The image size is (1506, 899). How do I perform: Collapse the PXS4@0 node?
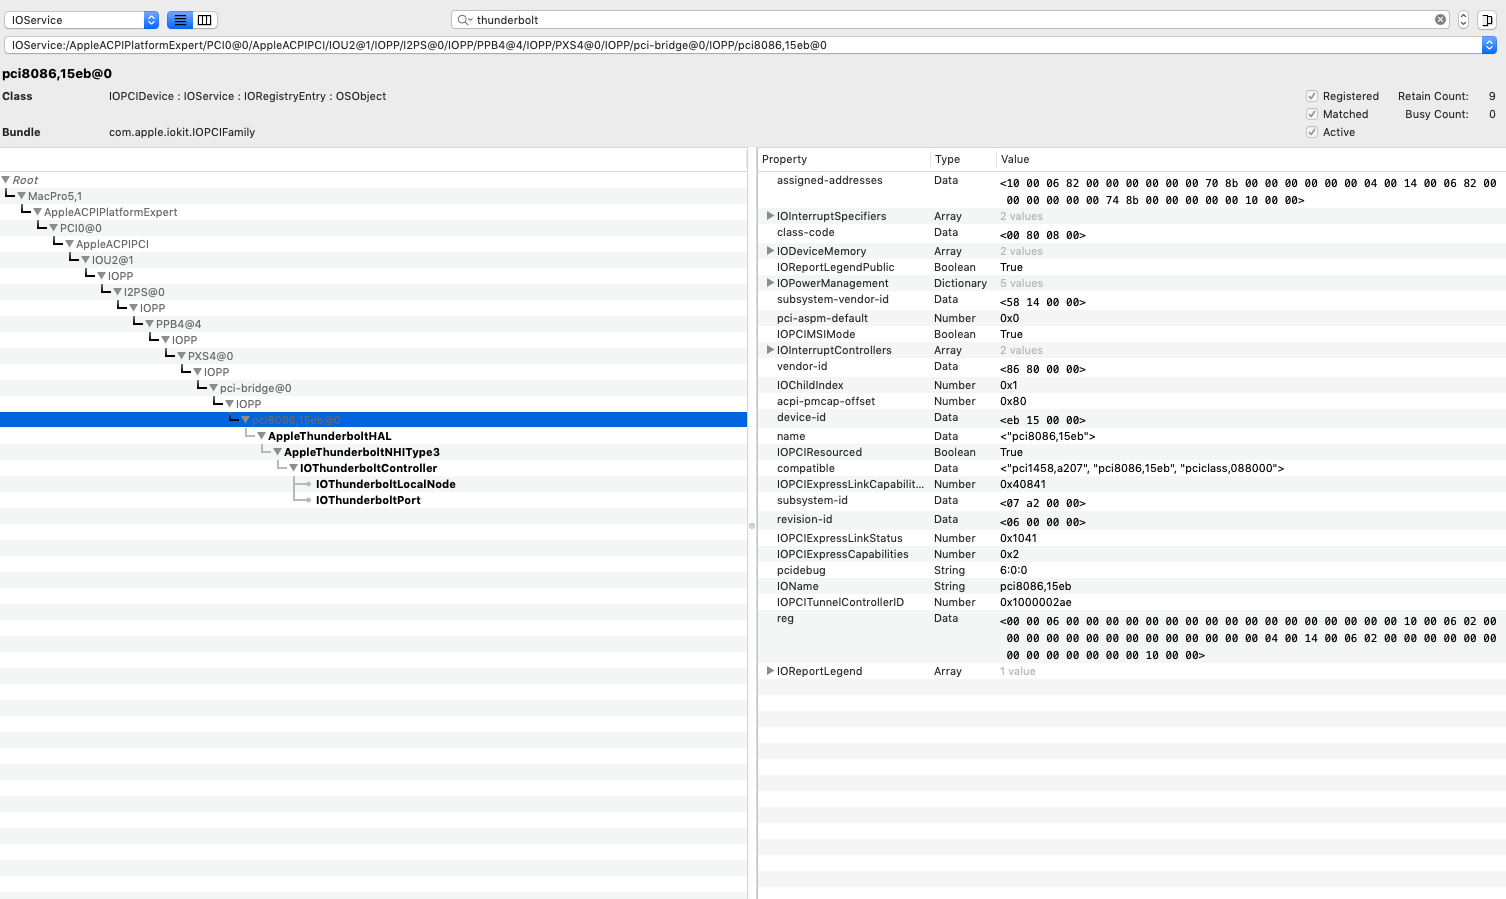click(x=182, y=356)
